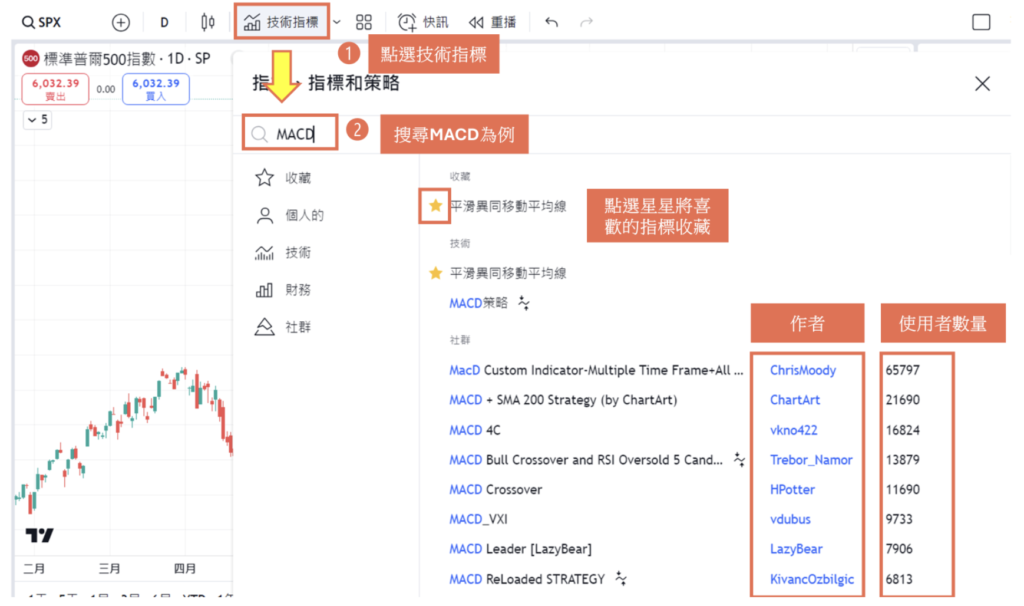Click the 500 S&P symbol logo

point(30,59)
